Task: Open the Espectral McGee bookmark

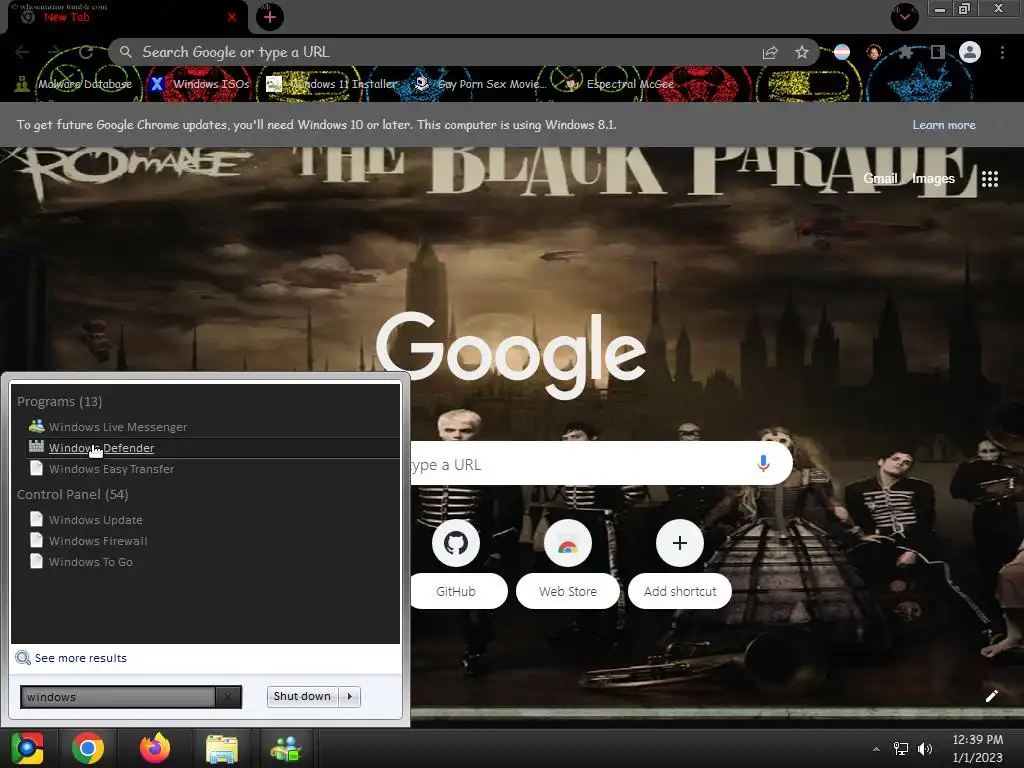Action: (x=620, y=84)
